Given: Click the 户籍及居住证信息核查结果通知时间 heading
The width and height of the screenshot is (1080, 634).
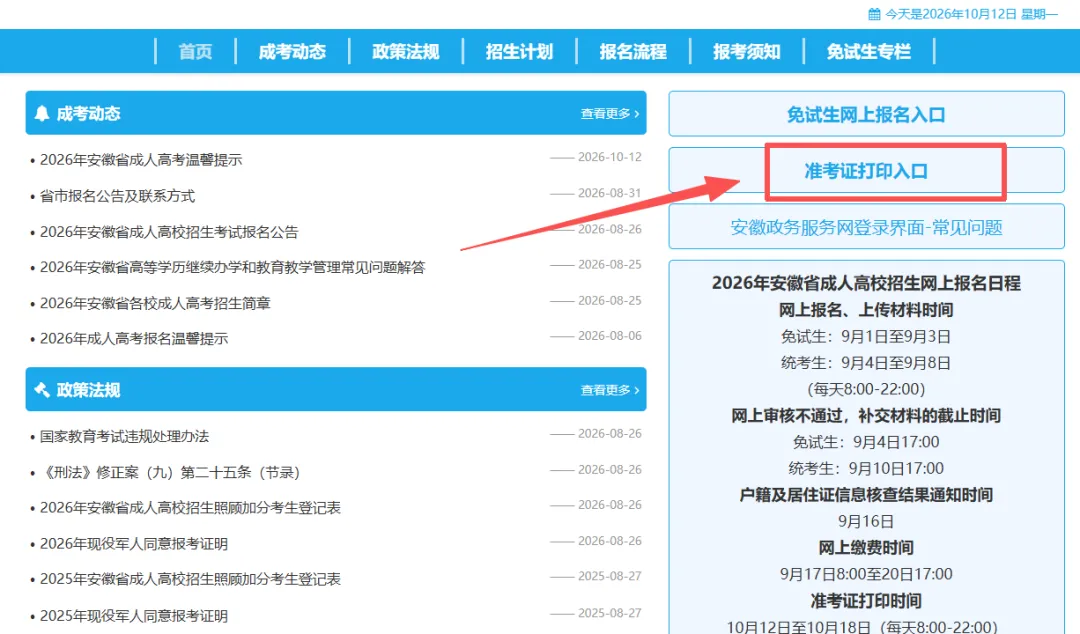Looking at the screenshot, I should click(x=866, y=495).
